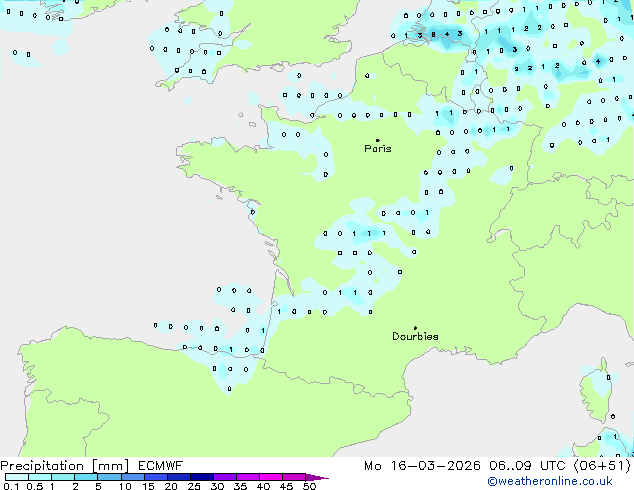Click the Paris city label

point(378,149)
